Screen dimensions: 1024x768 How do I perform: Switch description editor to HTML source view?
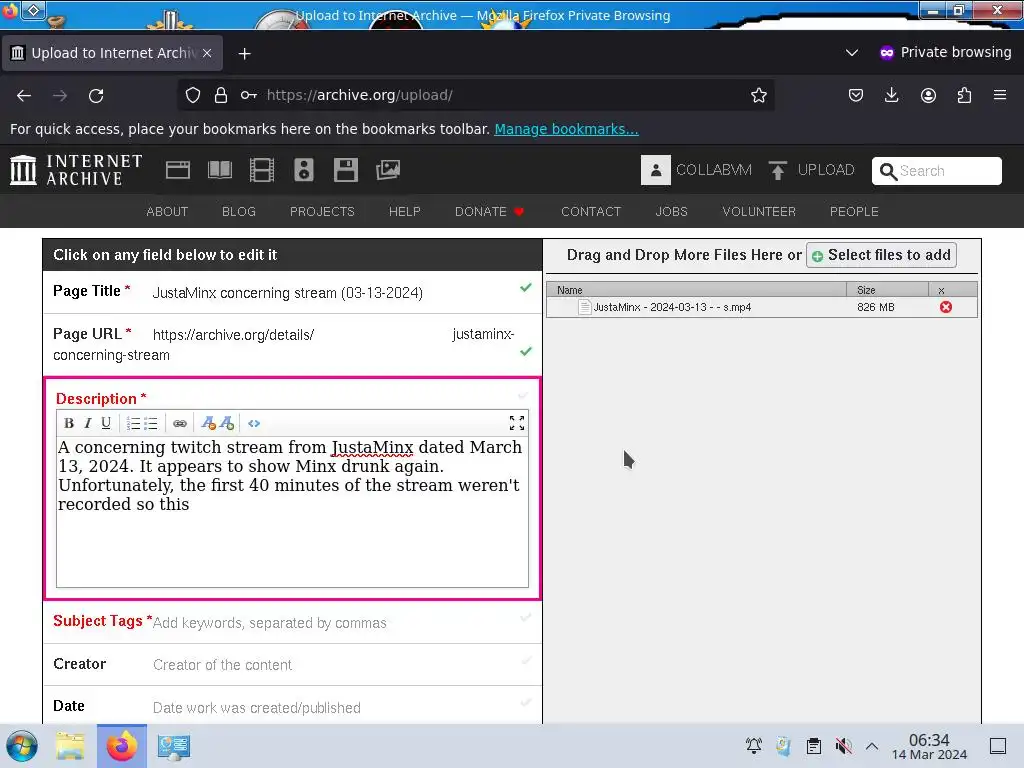(x=254, y=423)
